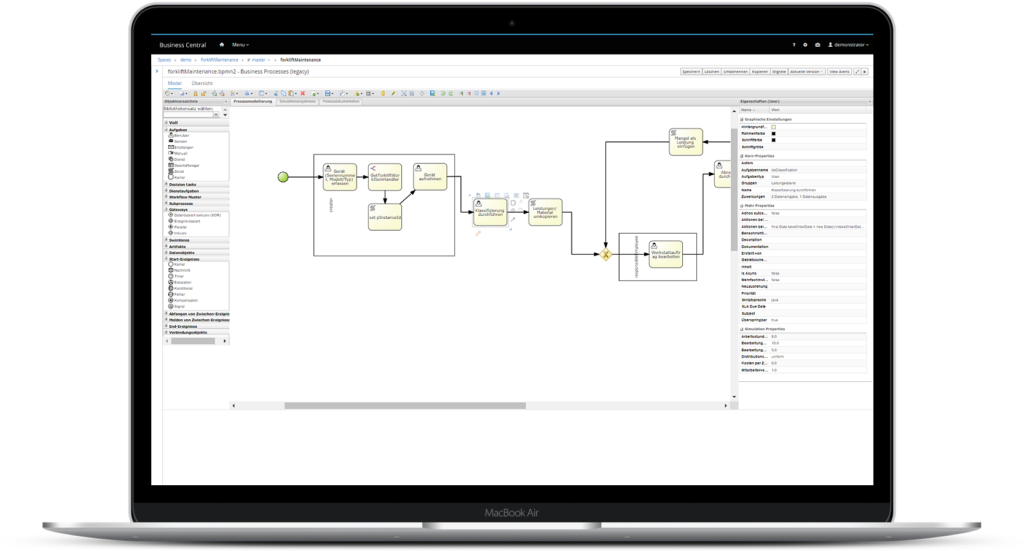Image resolution: width=1024 pixels, height=551 pixels.
Task: Open the settings gear icon in header
Action: pyautogui.click(x=806, y=45)
